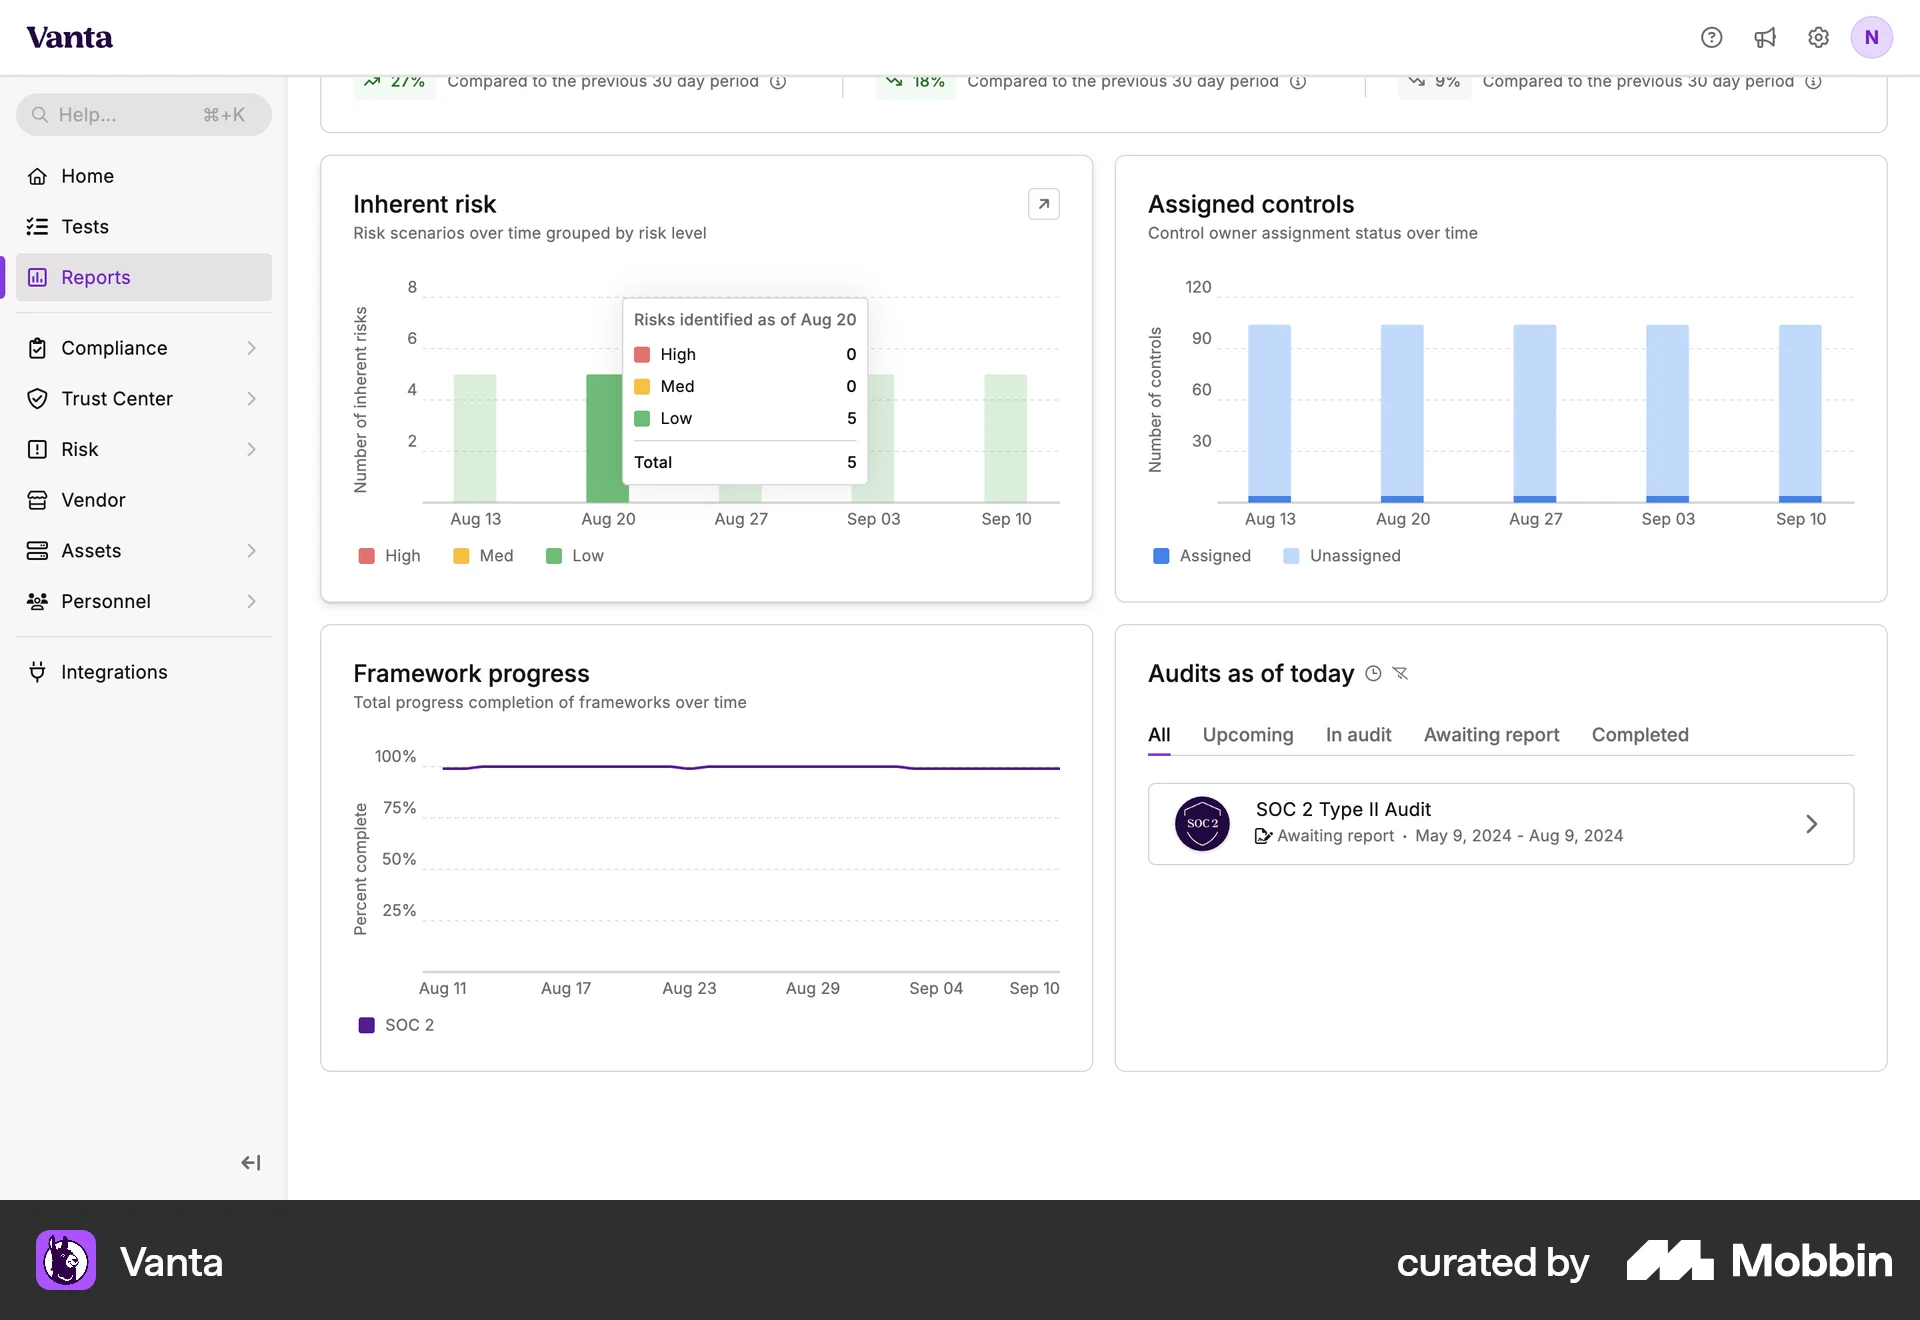The height and width of the screenshot is (1320, 1920).
Task: Select the Upcoming audits tab
Action: [x=1248, y=735]
